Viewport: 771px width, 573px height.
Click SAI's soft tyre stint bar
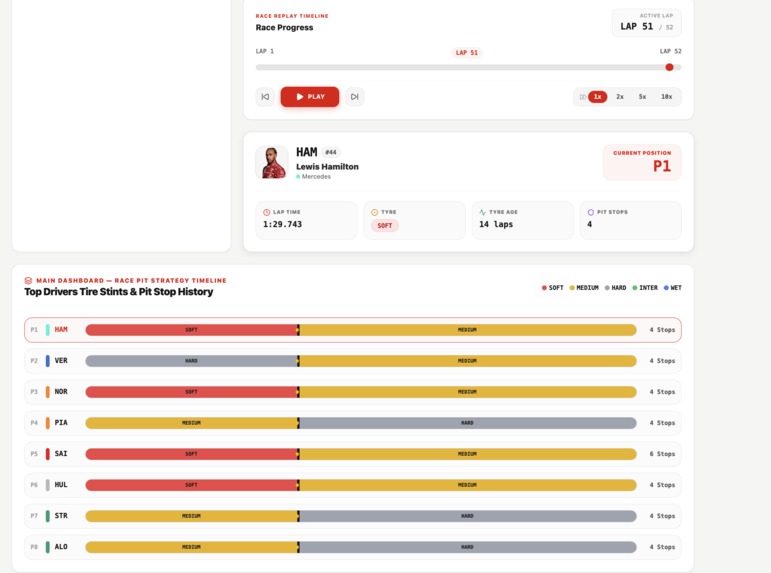(191, 454)
